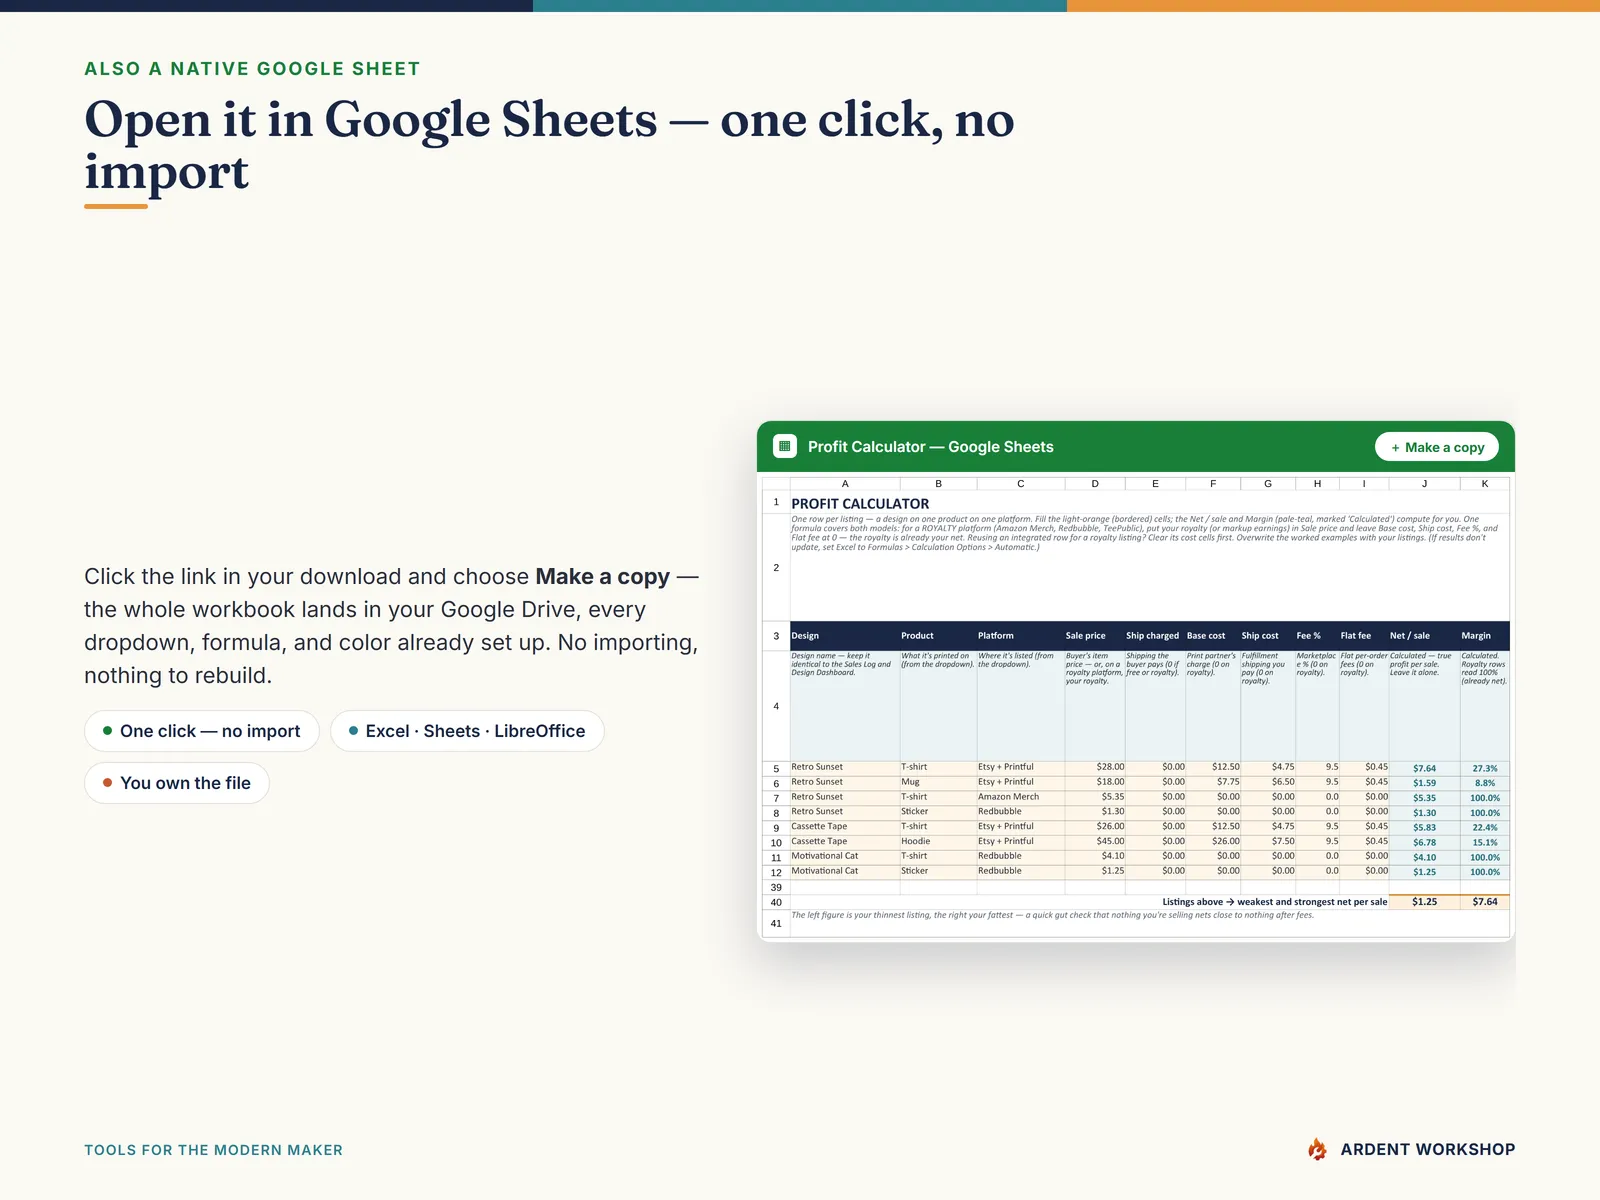Viewport: 1600px width, 1200px height.
Task: Click the "27.3%" margin cell
Action: (1485, 769)
